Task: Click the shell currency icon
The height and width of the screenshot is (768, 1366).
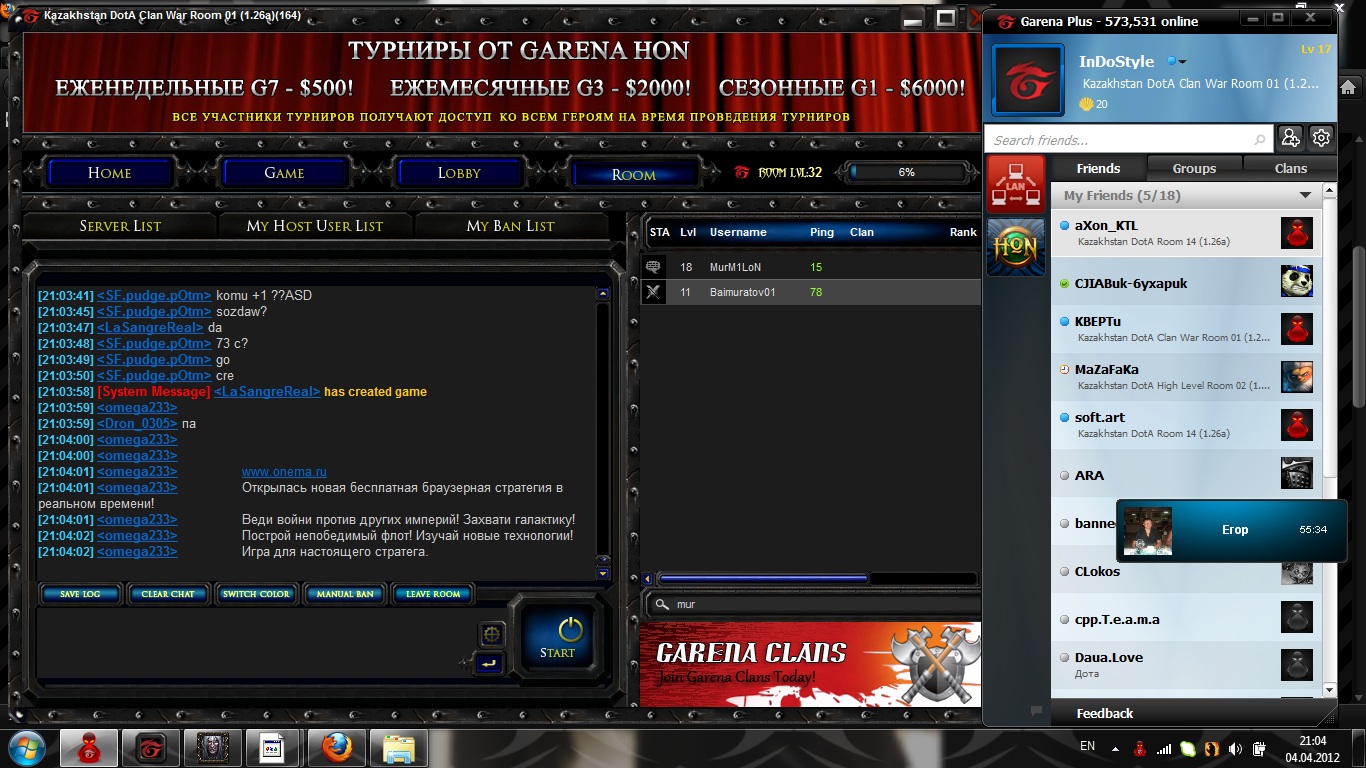Action: pyautogui.click(x=1086, y=104)
